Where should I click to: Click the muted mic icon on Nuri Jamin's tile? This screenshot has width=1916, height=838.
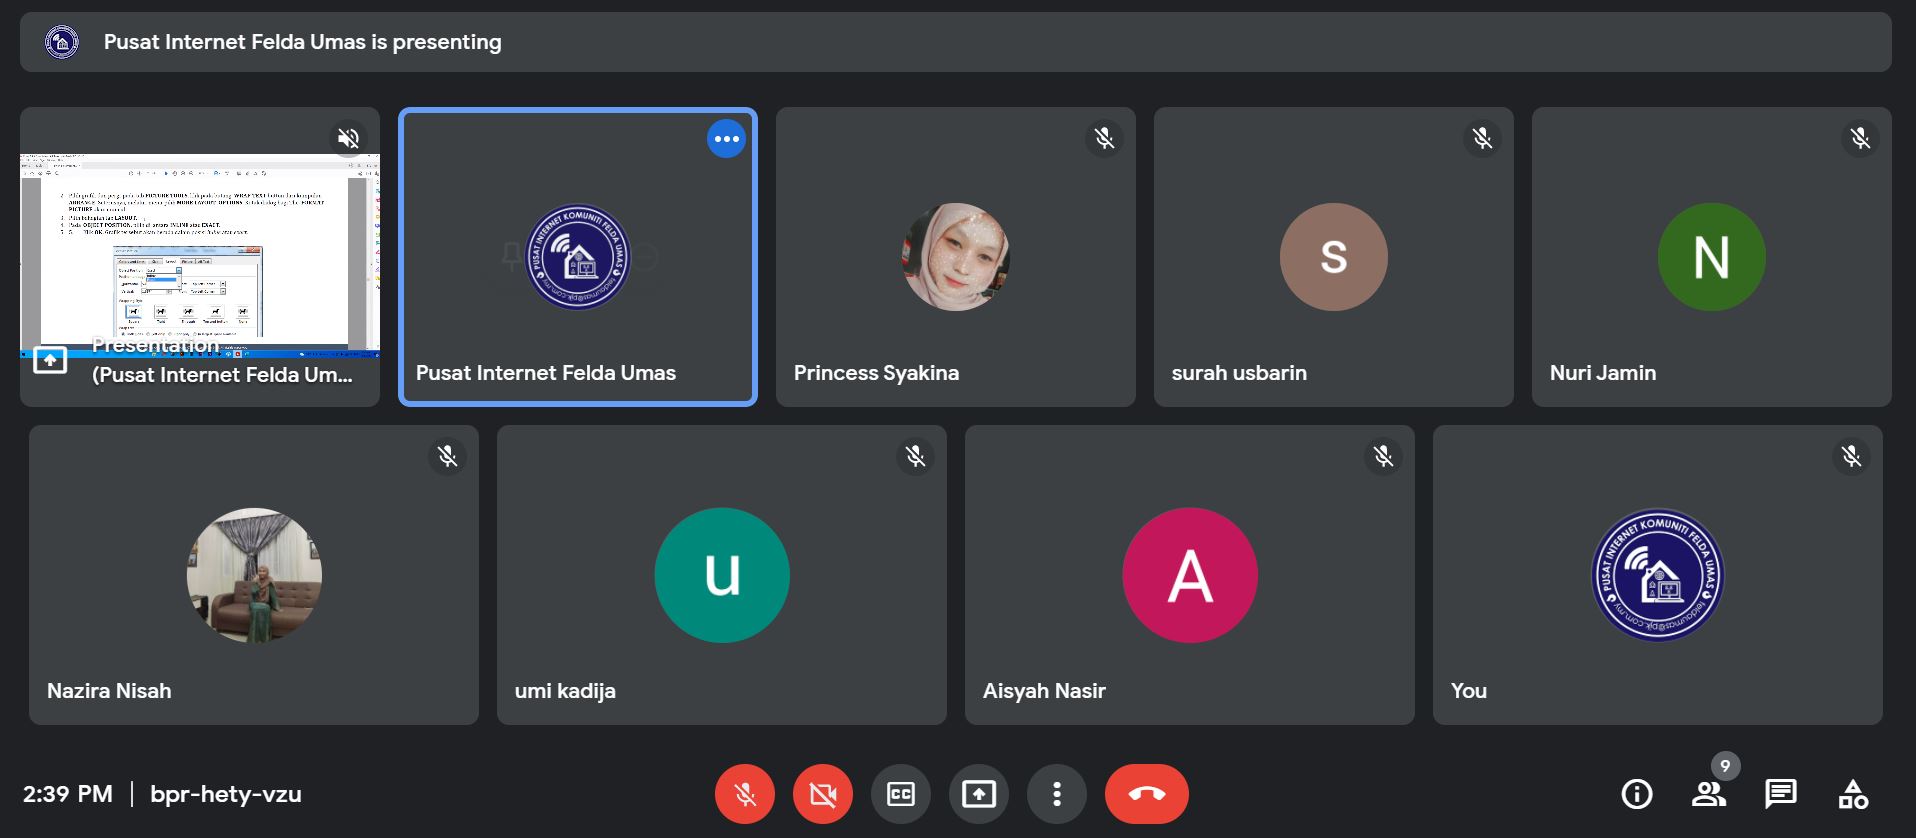[x=1860, y=138]
